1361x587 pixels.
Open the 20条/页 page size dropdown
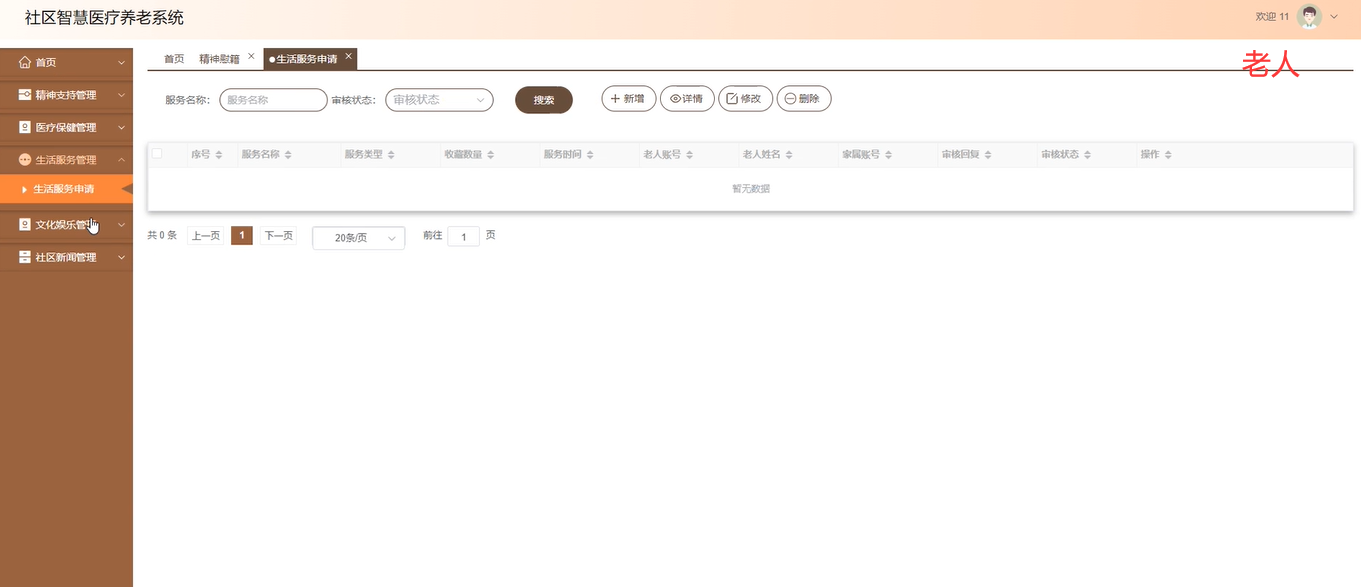(359, 238)
